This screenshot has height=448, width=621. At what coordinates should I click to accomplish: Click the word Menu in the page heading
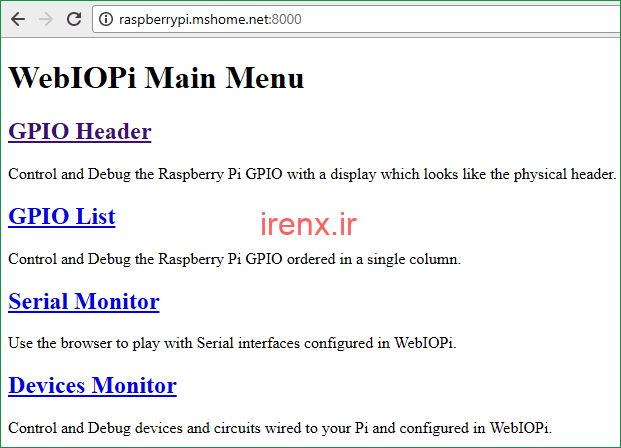[265, 78]
